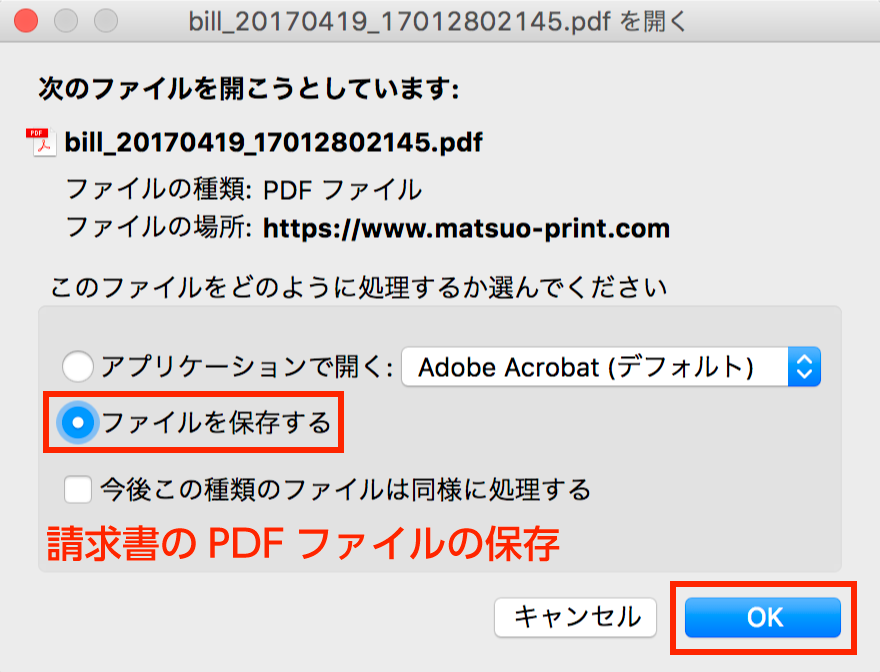Image resolution: width=880 pixels, height=672 pixels.
Task: Click the dialog title bar text
Action: click(x=438, y=21)
